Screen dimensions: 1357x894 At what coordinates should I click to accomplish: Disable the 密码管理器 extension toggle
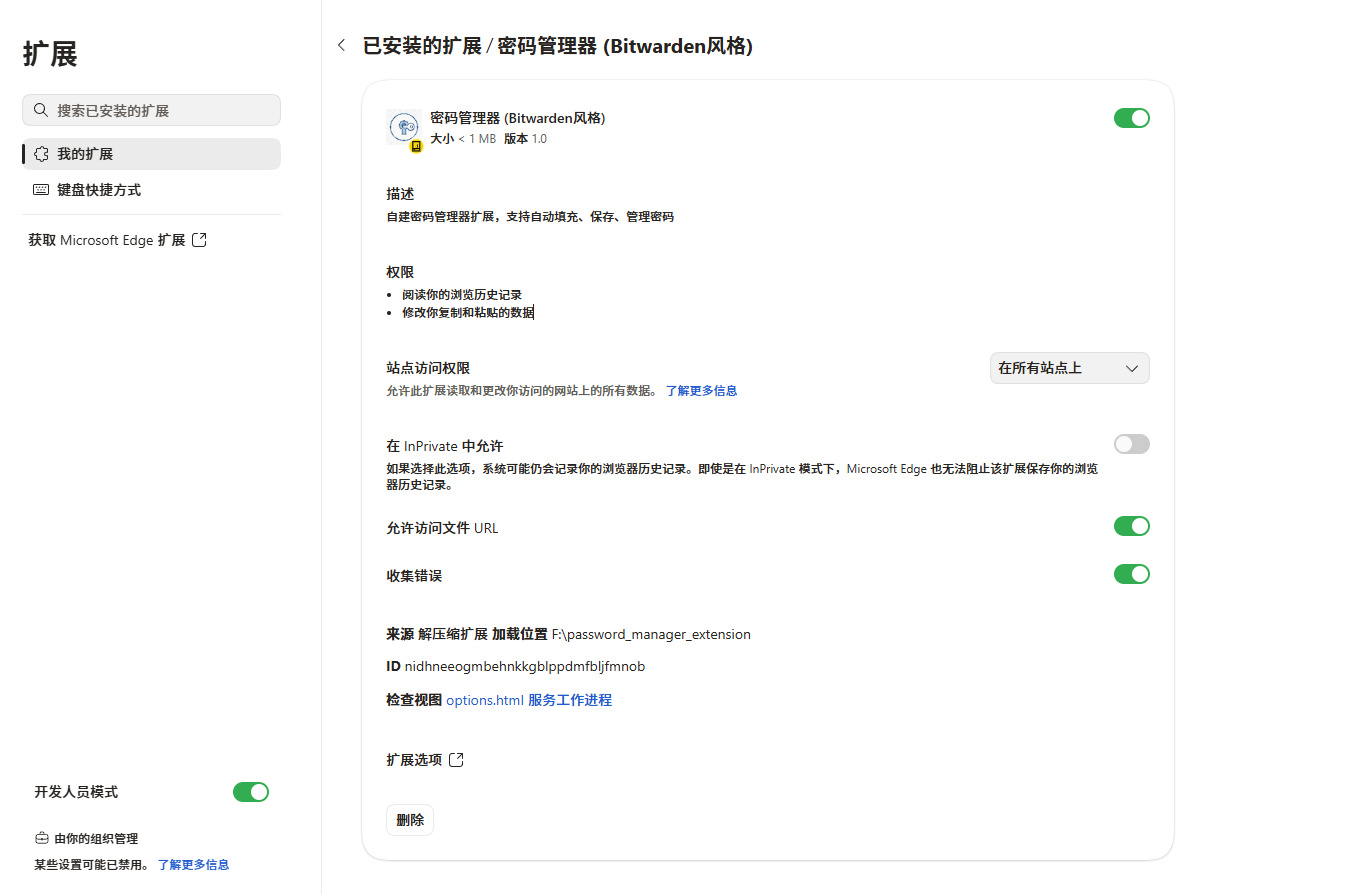1132,118
